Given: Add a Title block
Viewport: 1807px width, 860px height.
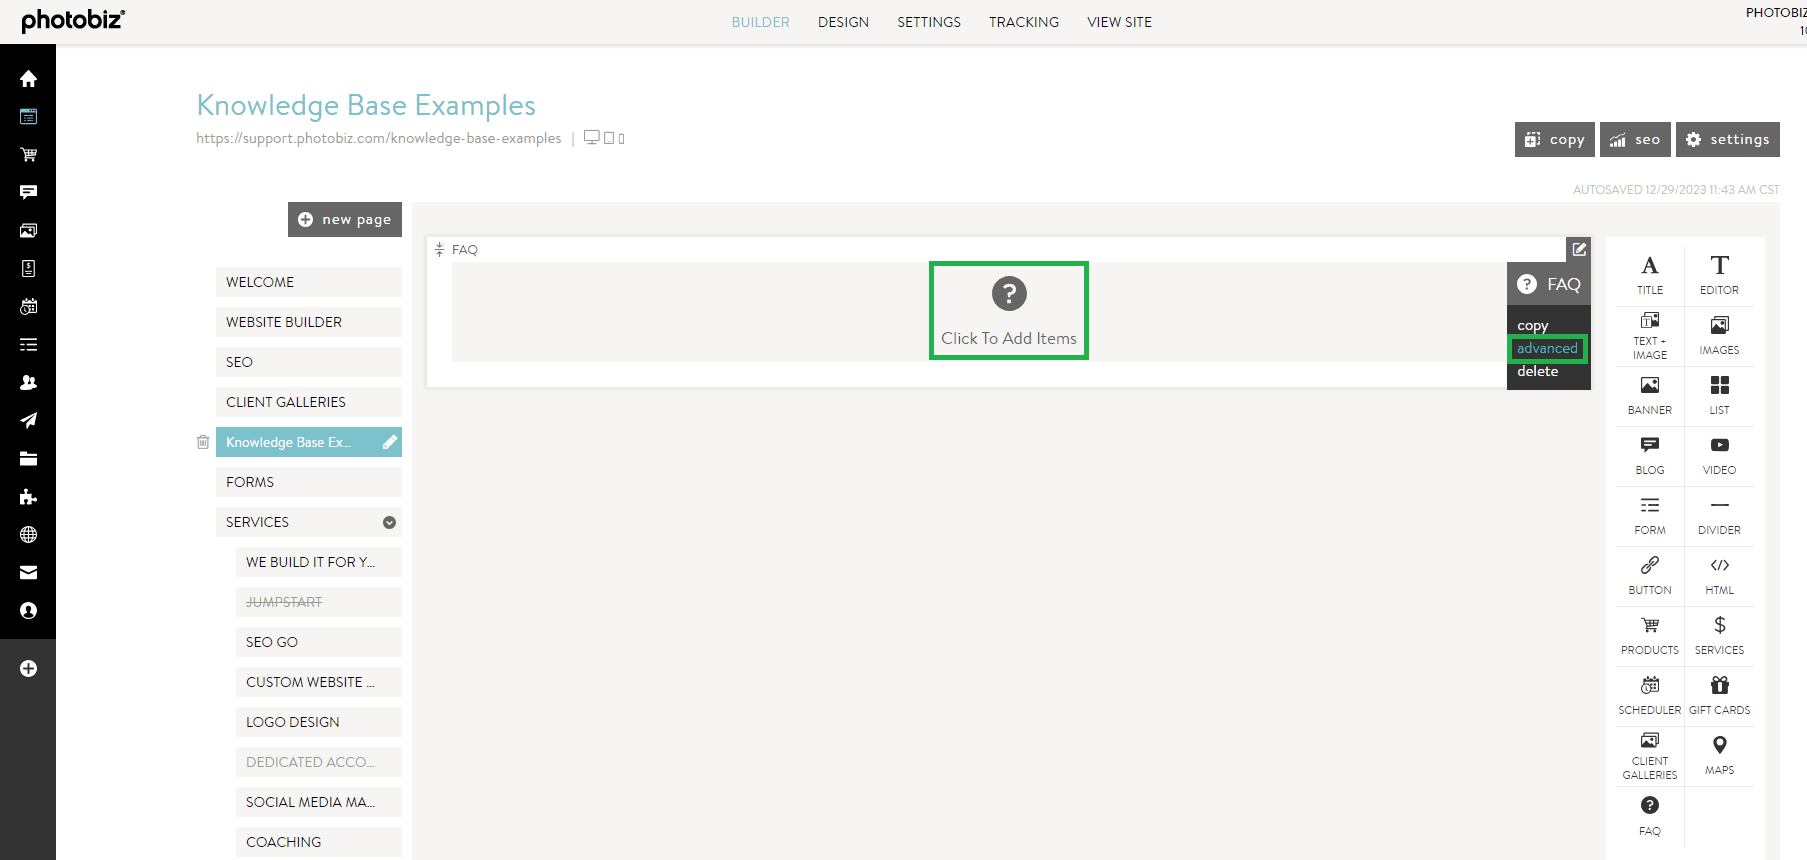Looking at the screenshot, I should 1650,275.
